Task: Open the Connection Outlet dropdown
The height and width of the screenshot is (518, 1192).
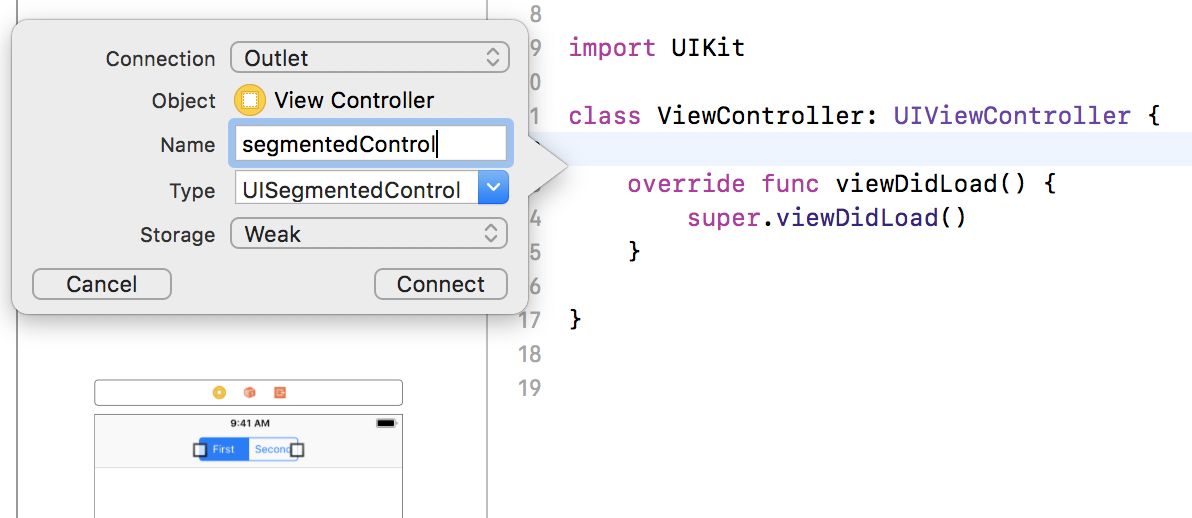Action: click(369, 58)
